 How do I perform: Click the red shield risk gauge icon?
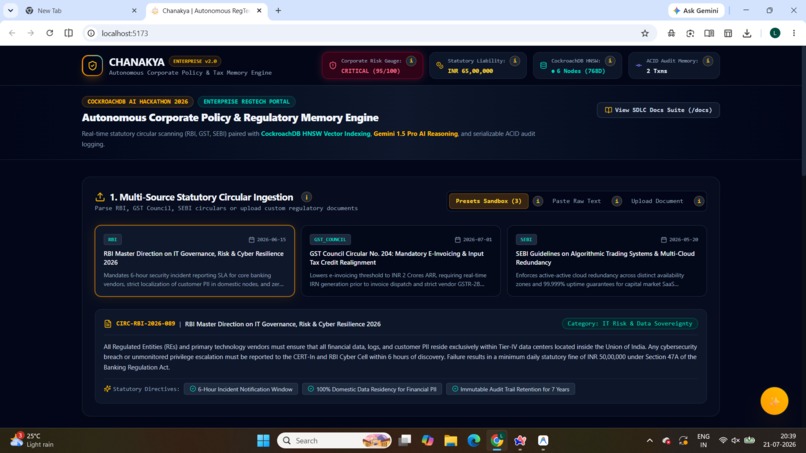coord(333,66)
